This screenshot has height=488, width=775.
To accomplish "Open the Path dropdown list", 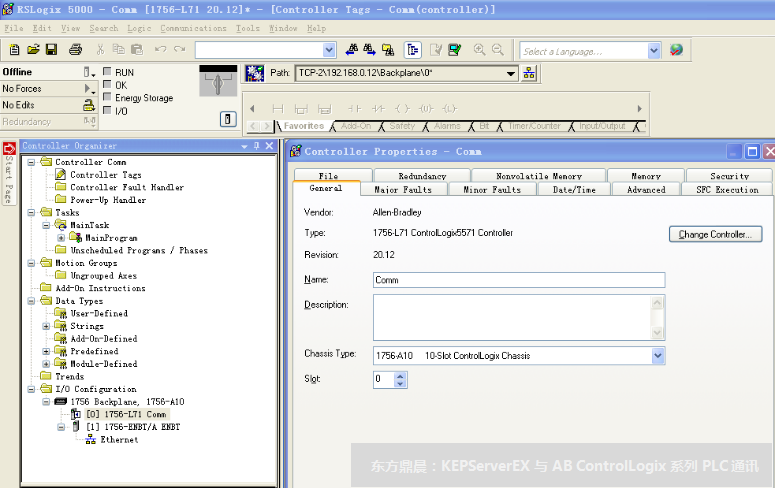I will [511, 74].
